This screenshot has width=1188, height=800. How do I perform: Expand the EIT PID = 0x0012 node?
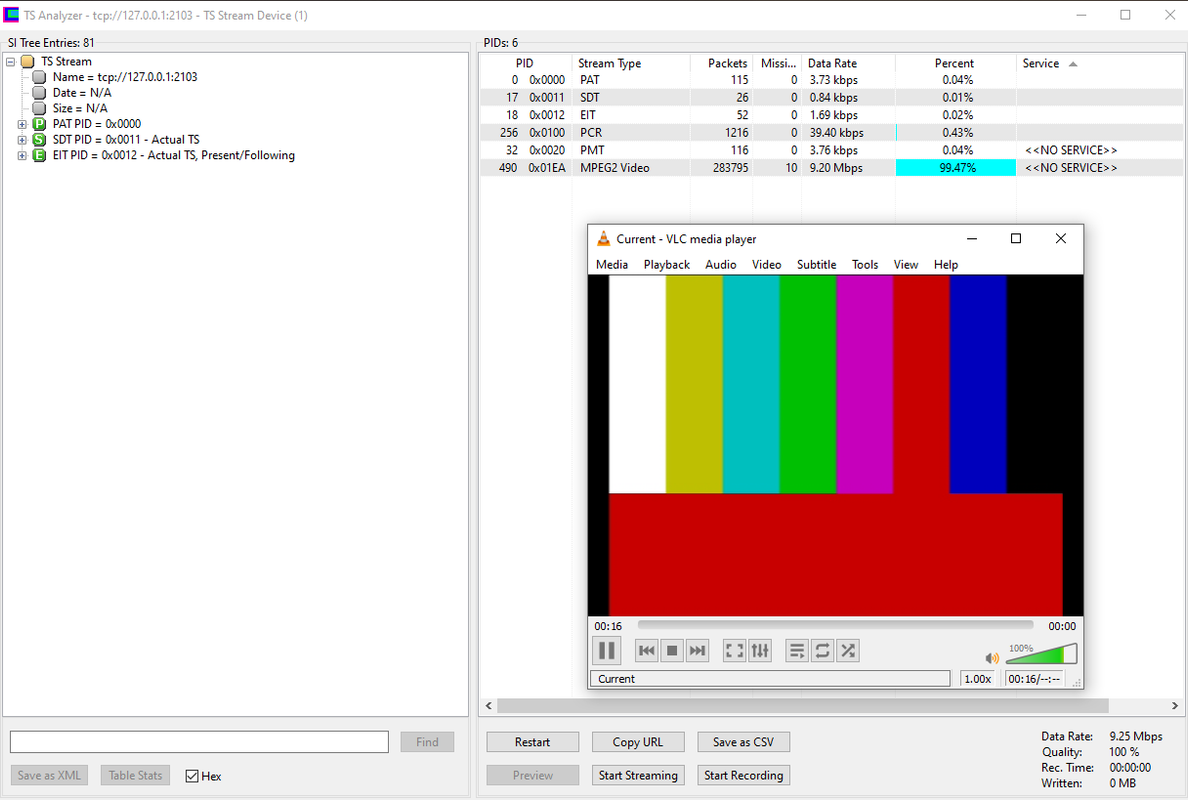[22, 155]
